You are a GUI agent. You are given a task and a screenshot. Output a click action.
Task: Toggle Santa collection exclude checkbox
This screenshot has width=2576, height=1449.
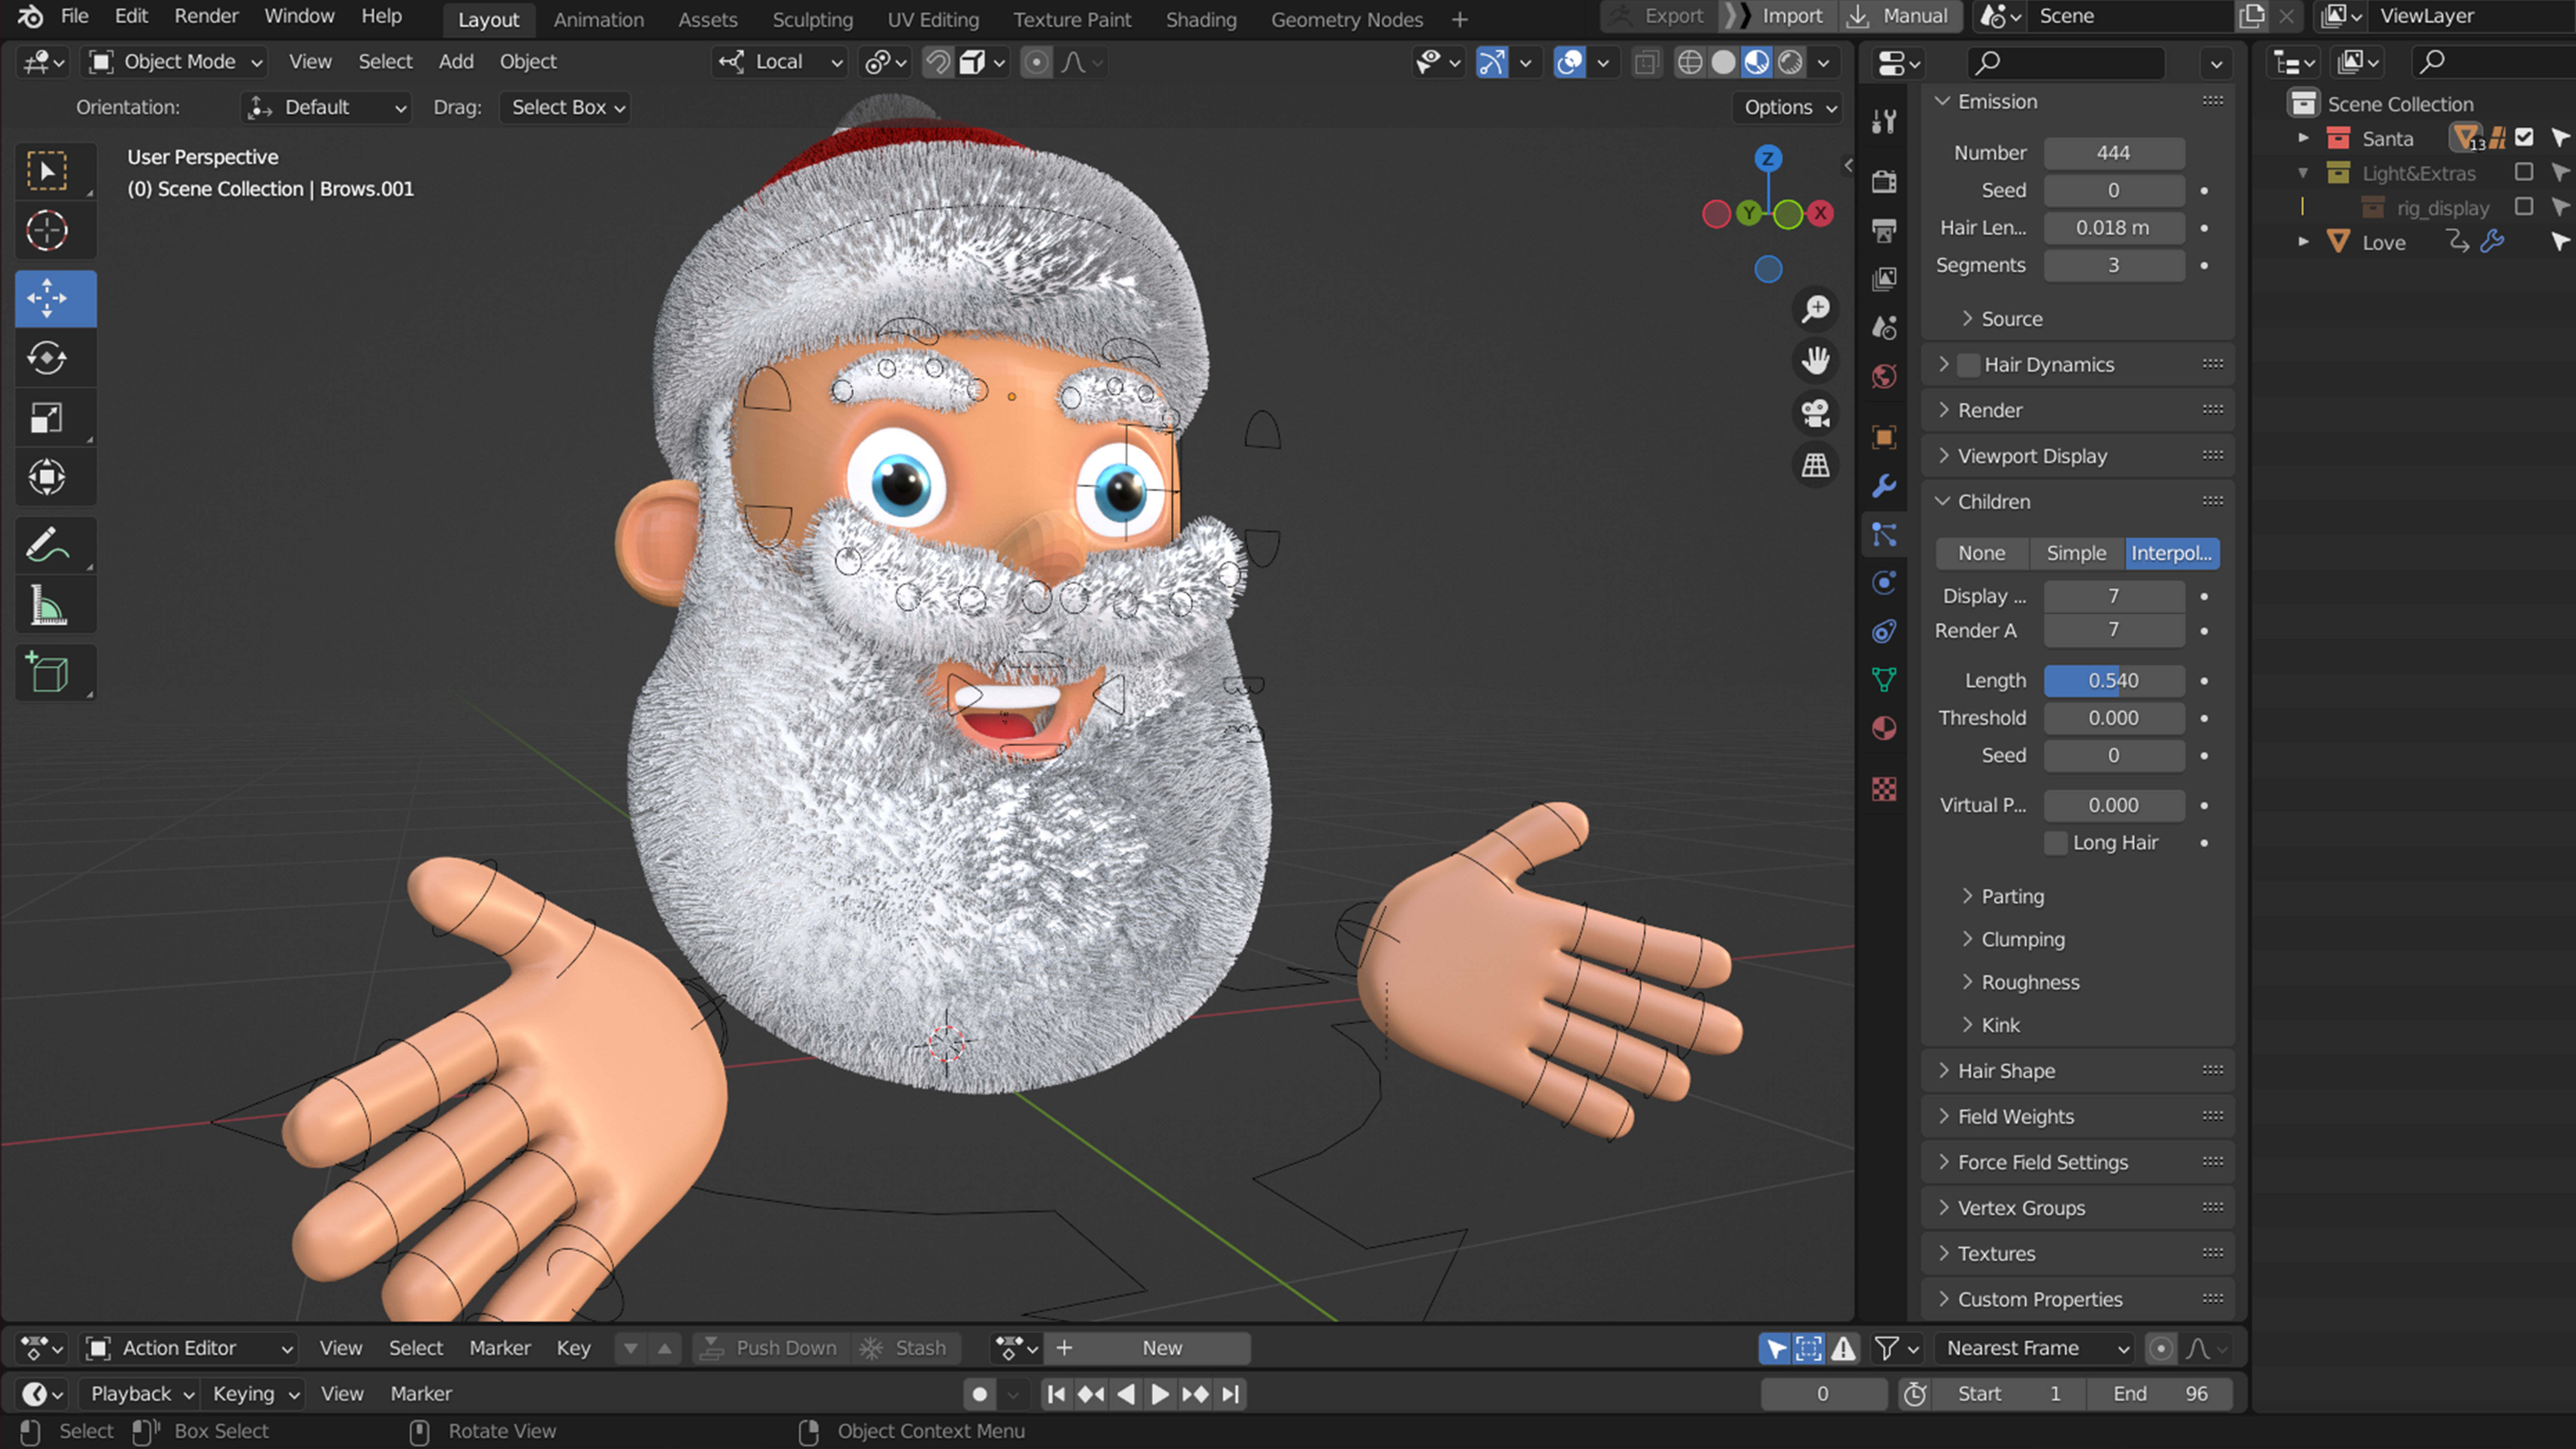pos(2524,138)
